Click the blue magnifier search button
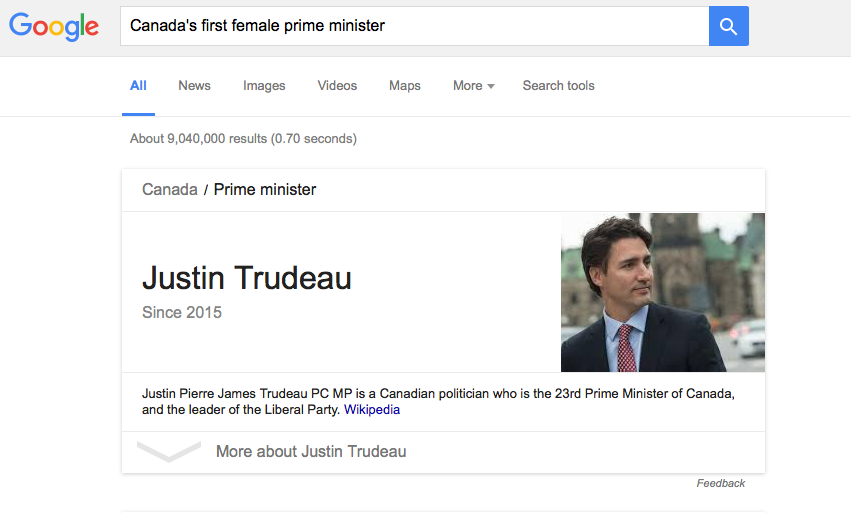This screenshot has height=513, width=851. tap(728, 26)
